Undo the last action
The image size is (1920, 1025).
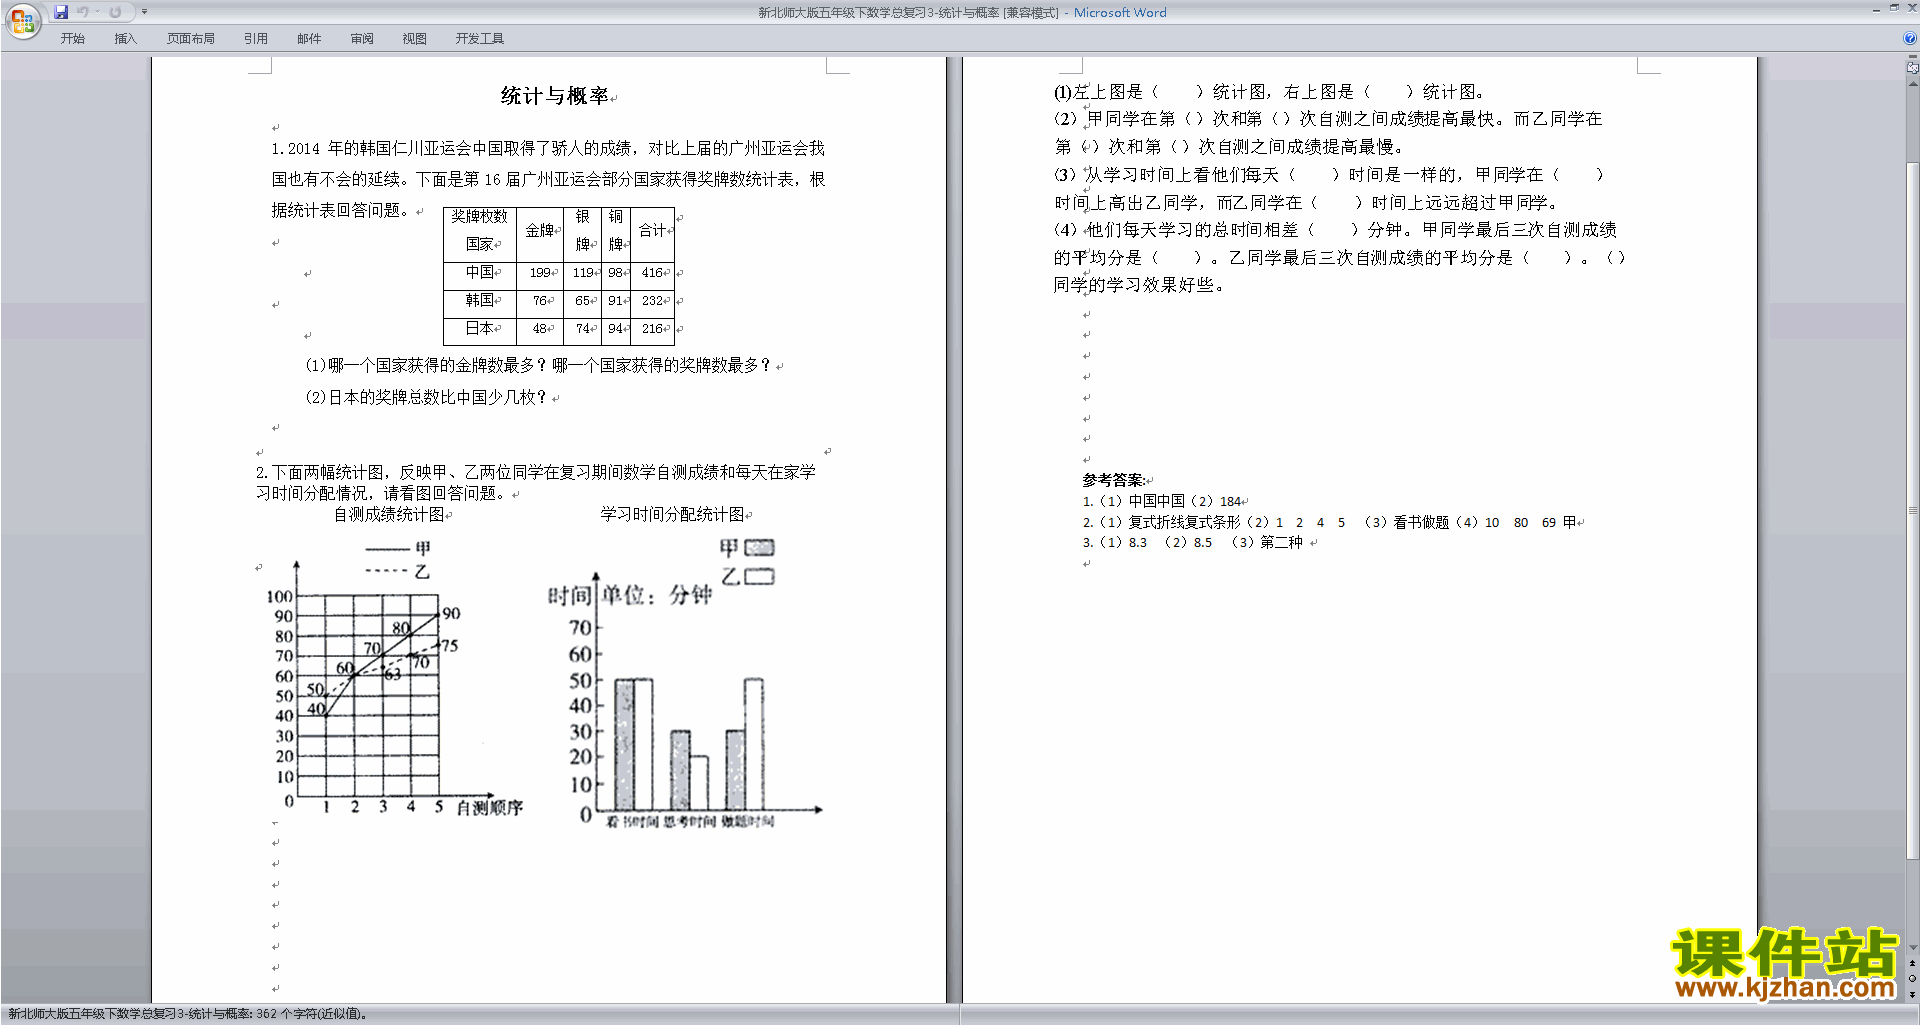83,12
